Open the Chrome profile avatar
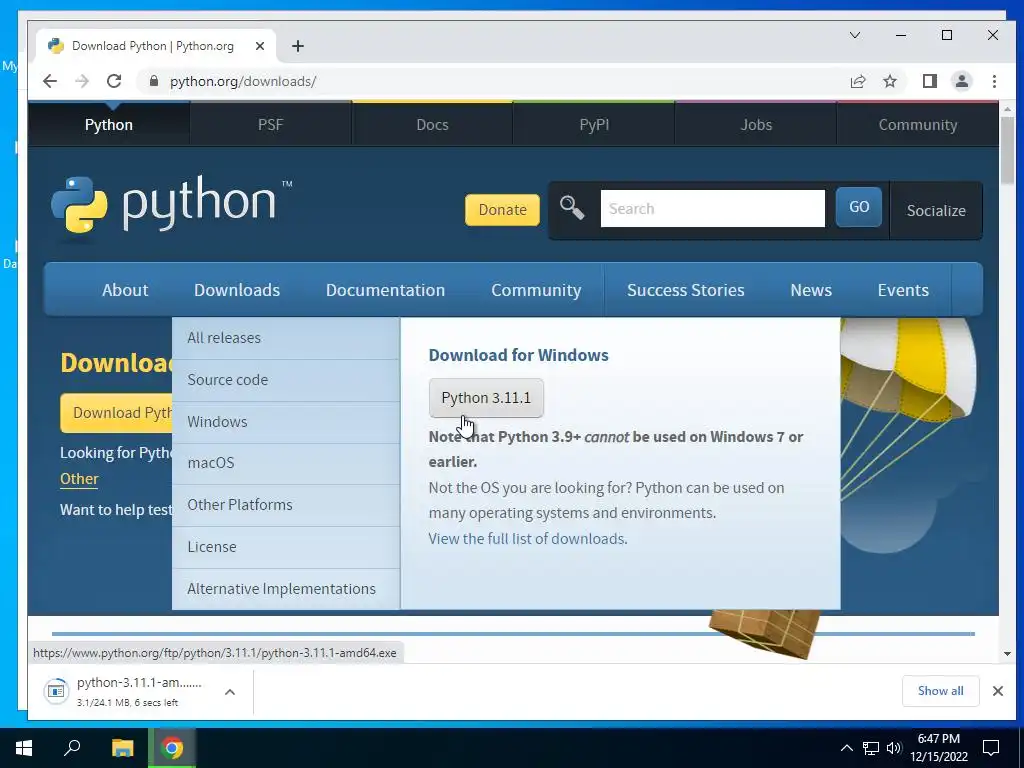Image resolution: width=1024 pixels, height=768 pixels. pos(962,81)
